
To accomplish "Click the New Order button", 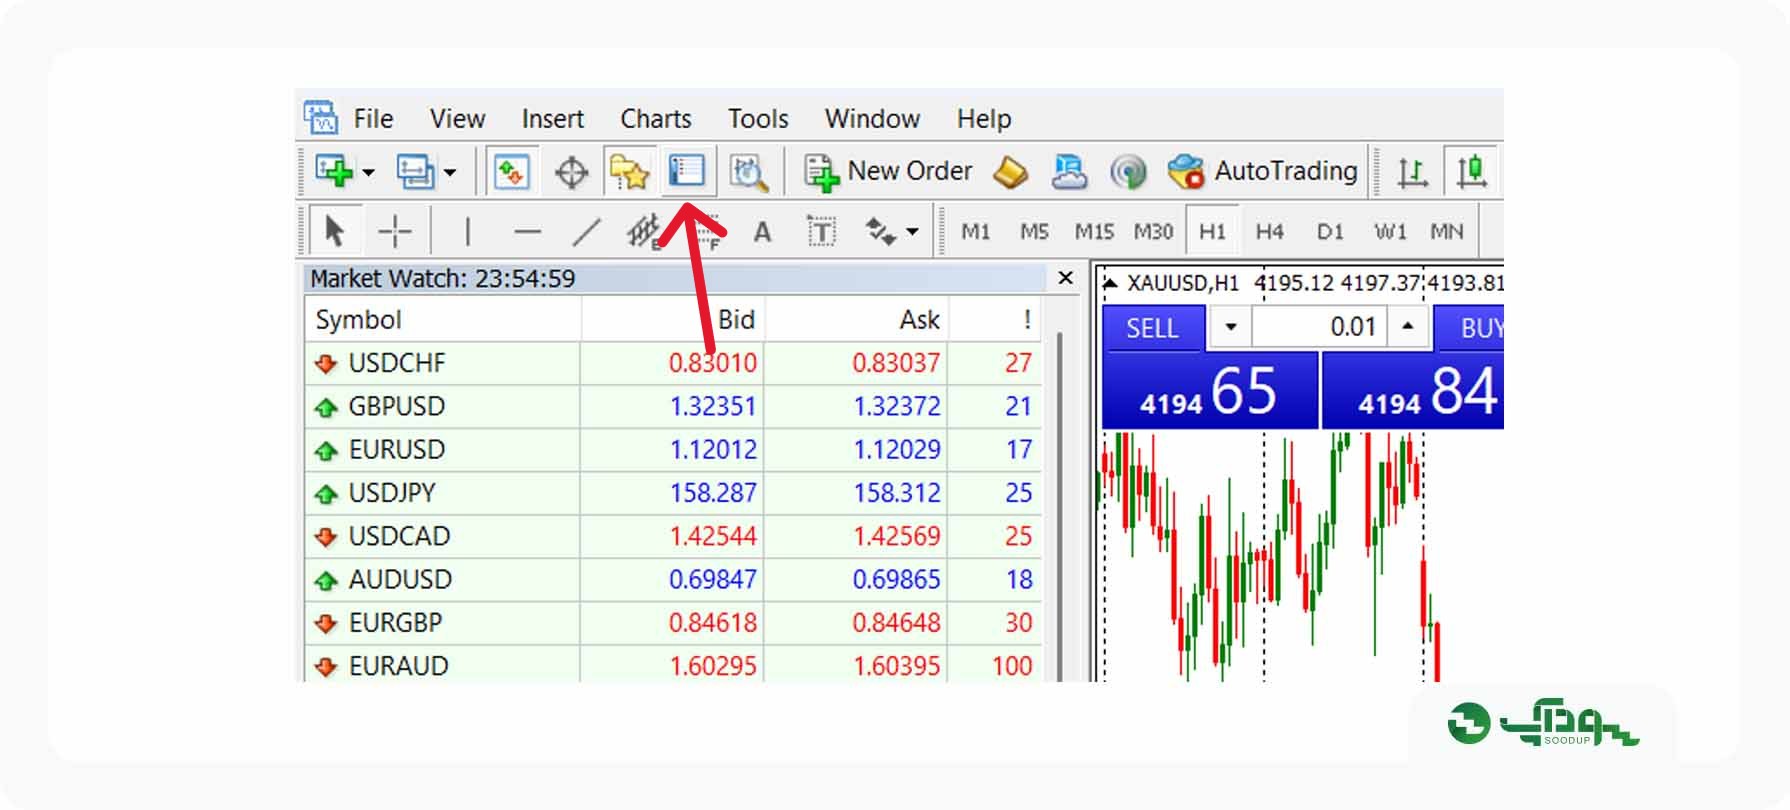I will [889, 172].
